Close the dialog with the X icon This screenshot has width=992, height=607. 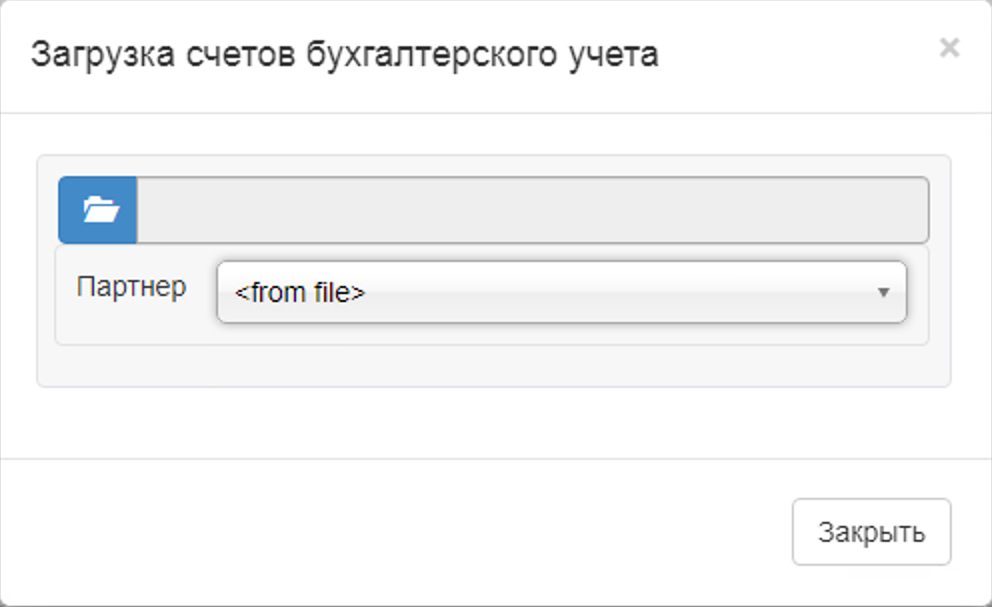tap(949, 48)
